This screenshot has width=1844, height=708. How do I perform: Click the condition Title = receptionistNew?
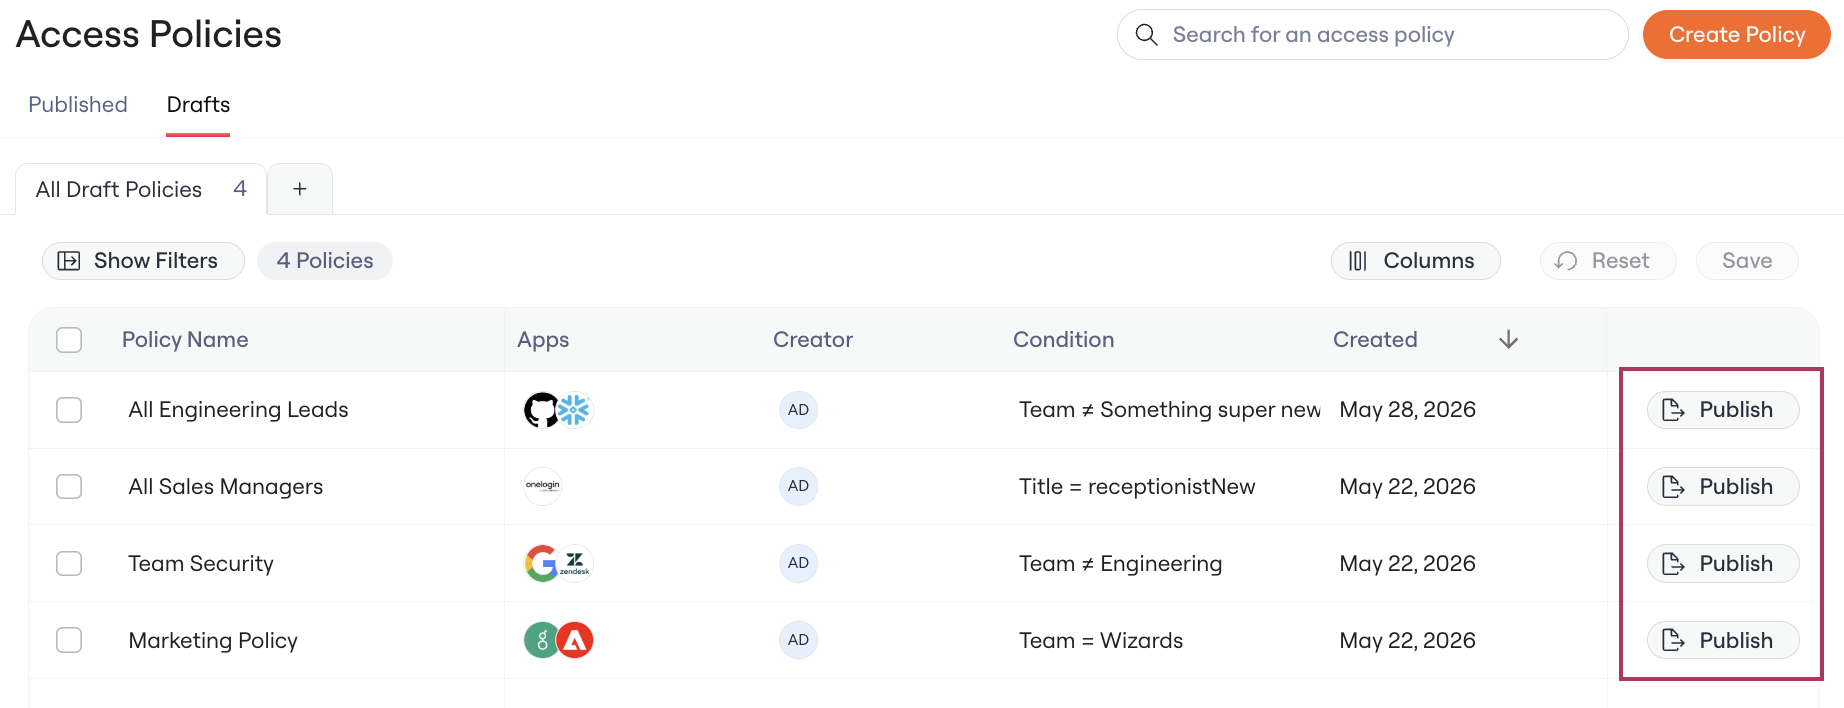point(1137,487)
